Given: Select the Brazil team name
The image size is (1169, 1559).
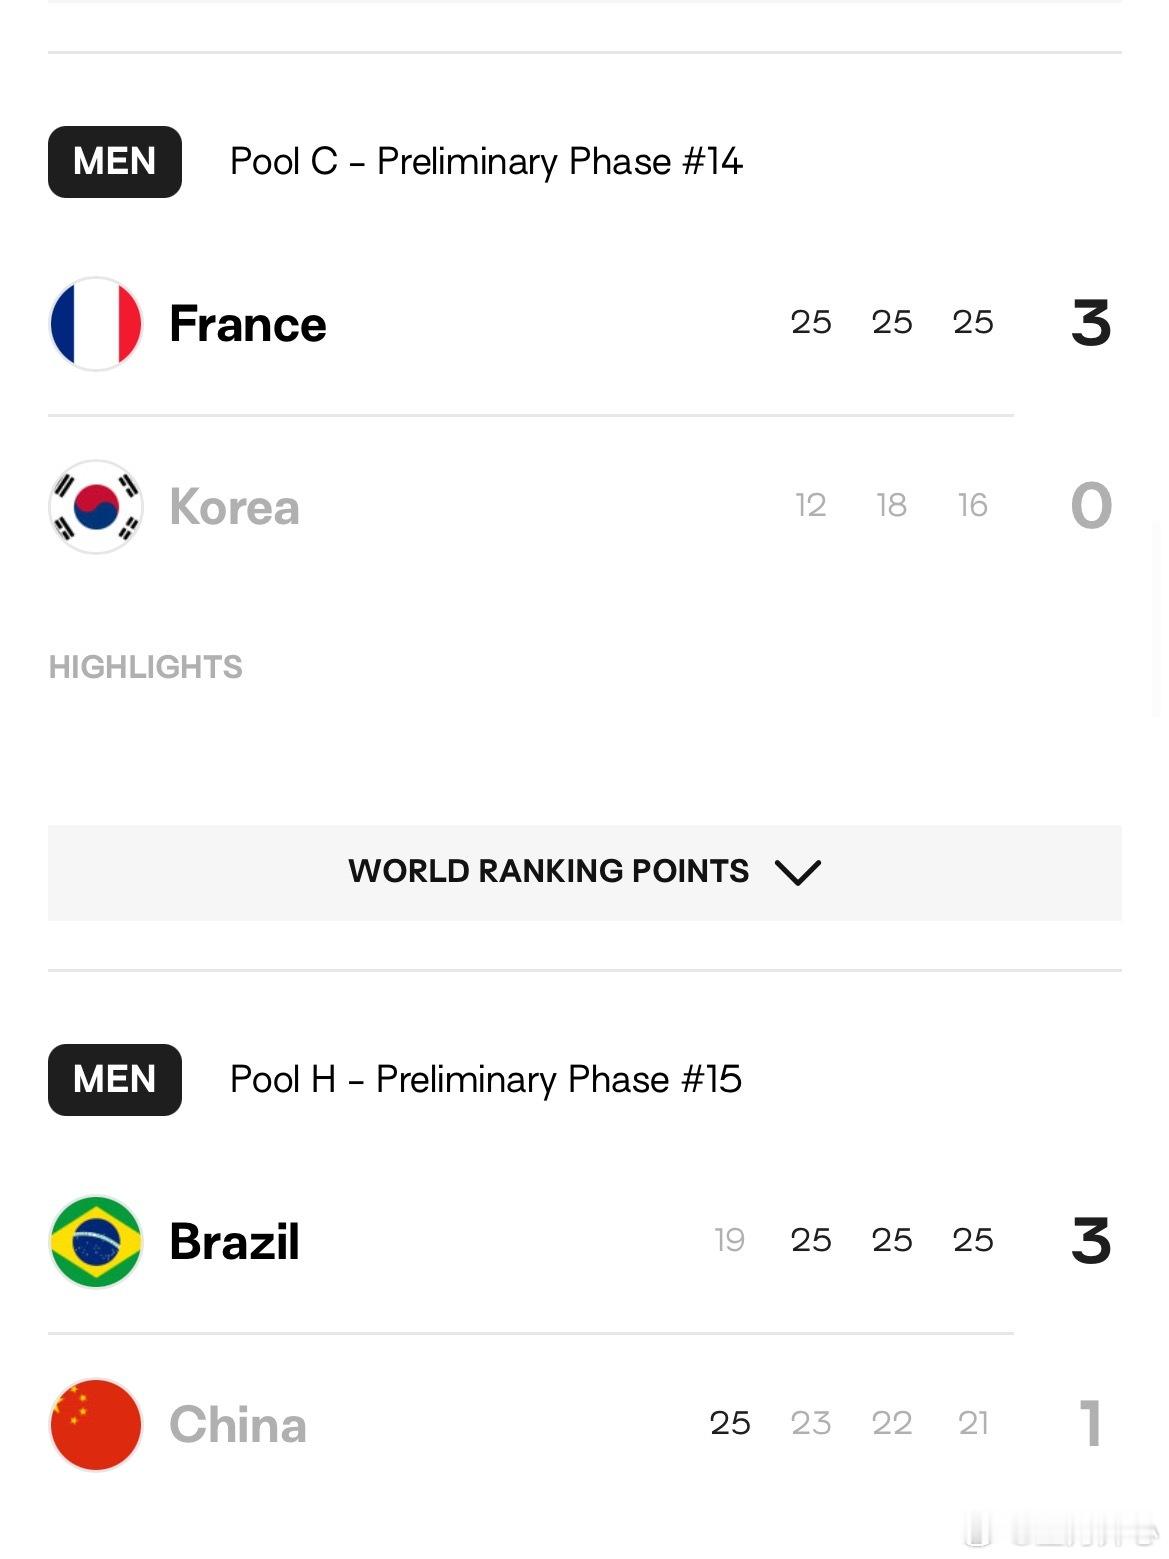Looking at the screenshot, I should [235, 1241].
